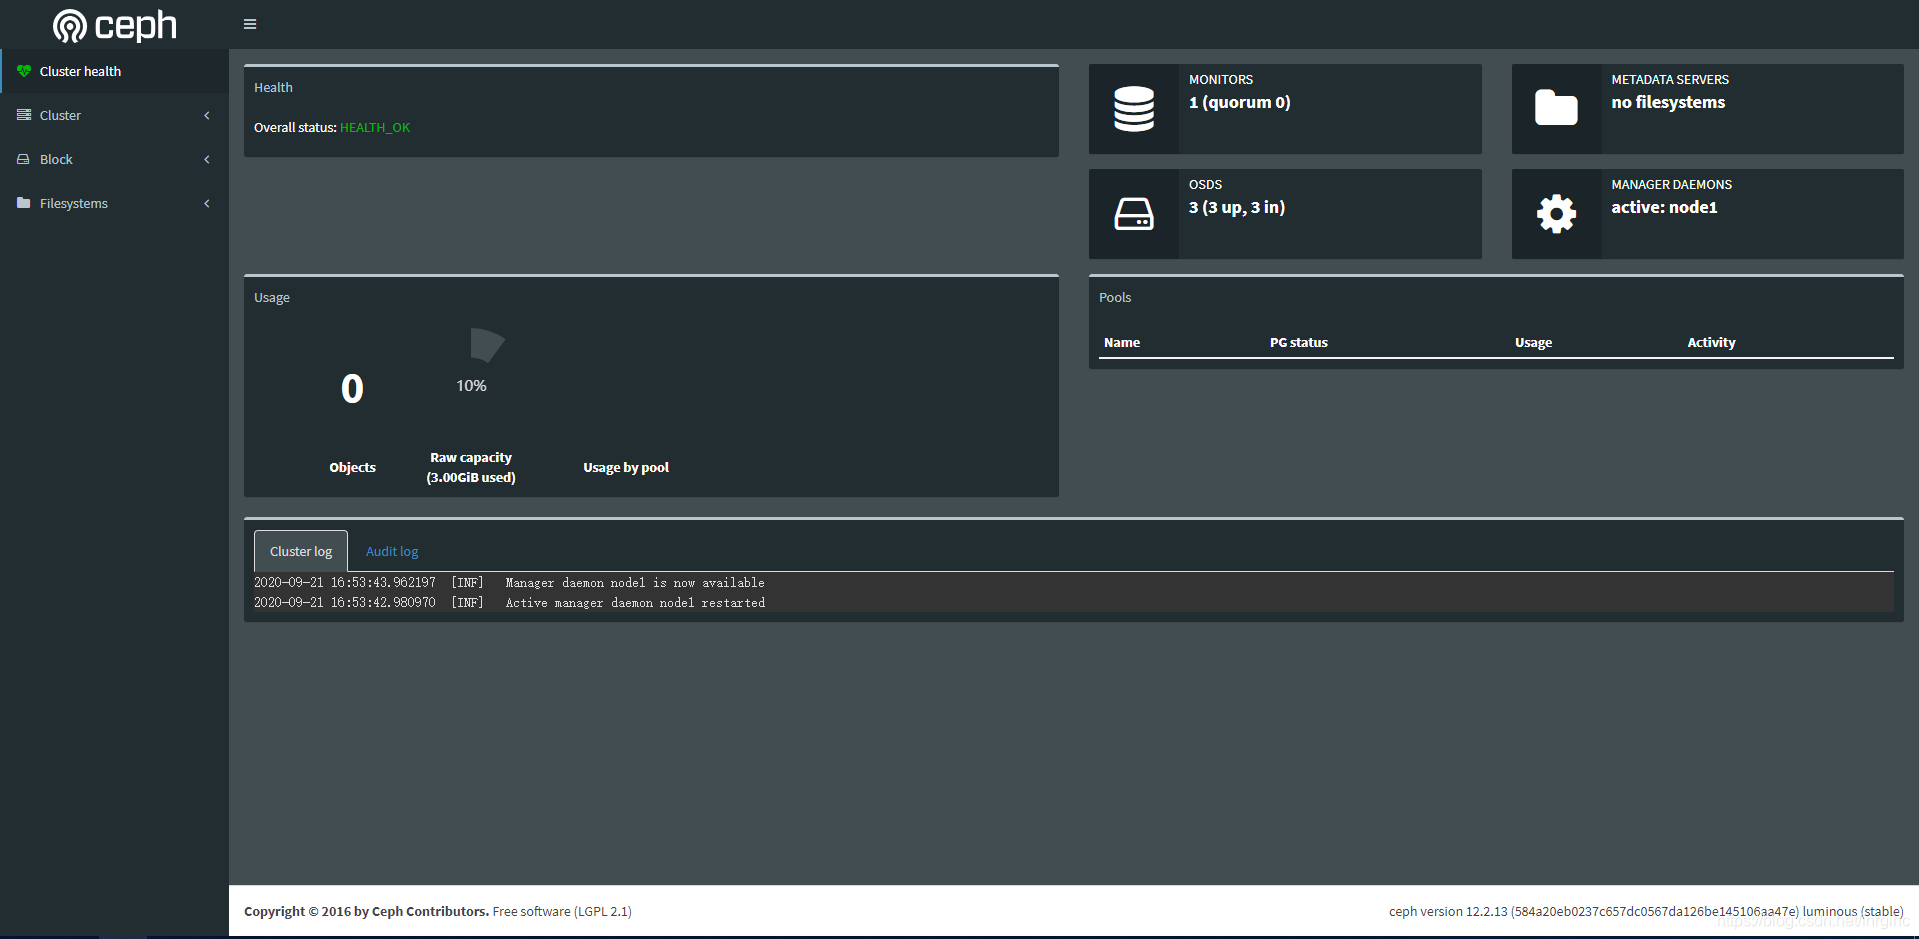Image resolution: width=1919 pixels, height=939 pixels.
Task: Click the Block printer-like sidebar icon
Action: click(x=24, y=159)
